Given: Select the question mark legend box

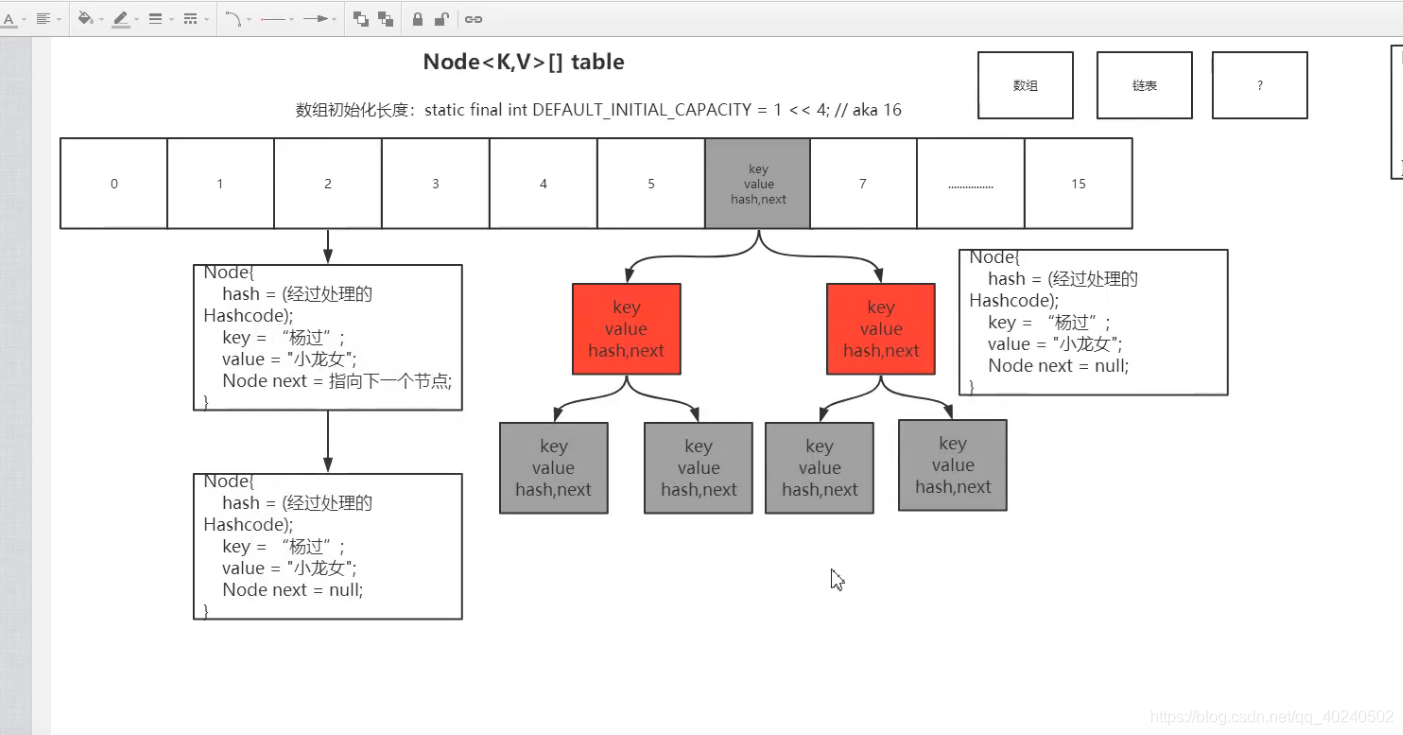Looking at the screenshot, I should pos(1260,86).
